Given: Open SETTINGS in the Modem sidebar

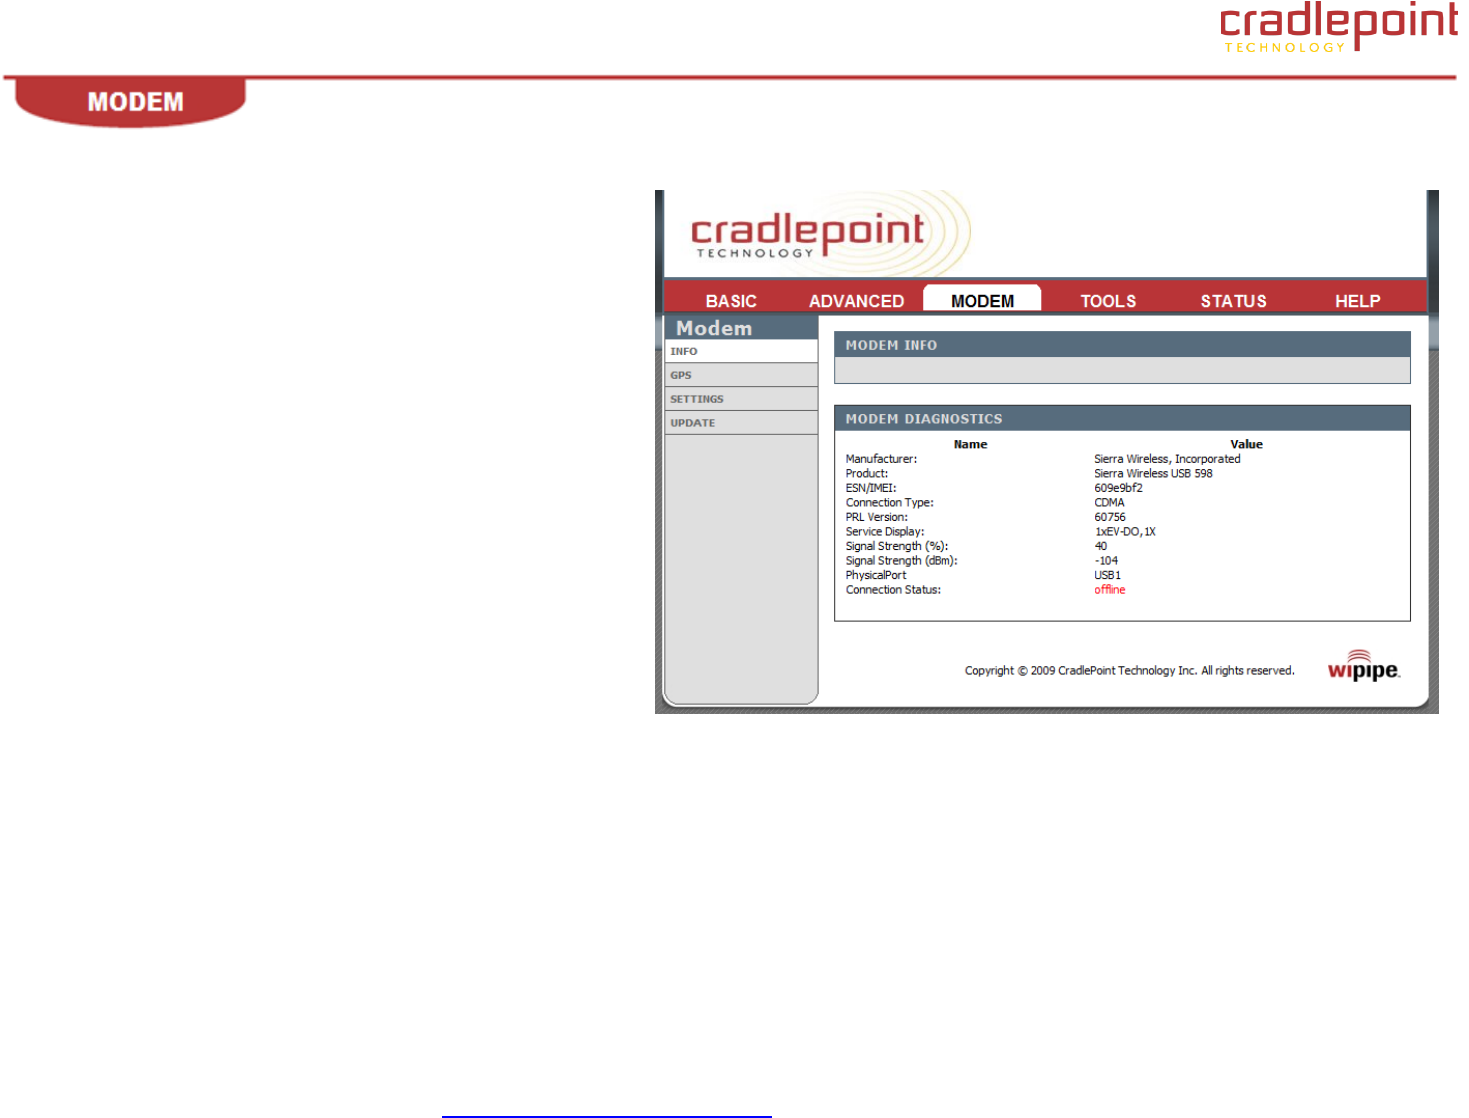Looking at the screenshot, I should pos(741,399).
